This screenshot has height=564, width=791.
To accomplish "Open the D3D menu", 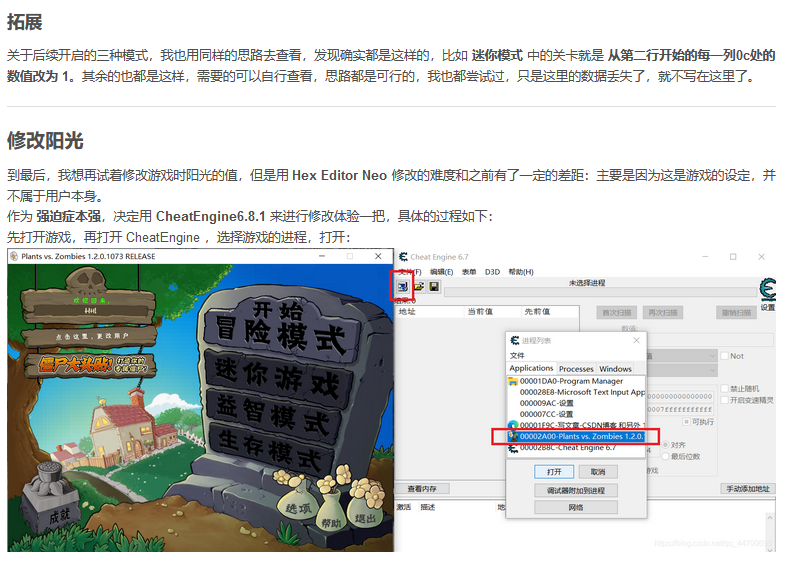I will 492,272.
